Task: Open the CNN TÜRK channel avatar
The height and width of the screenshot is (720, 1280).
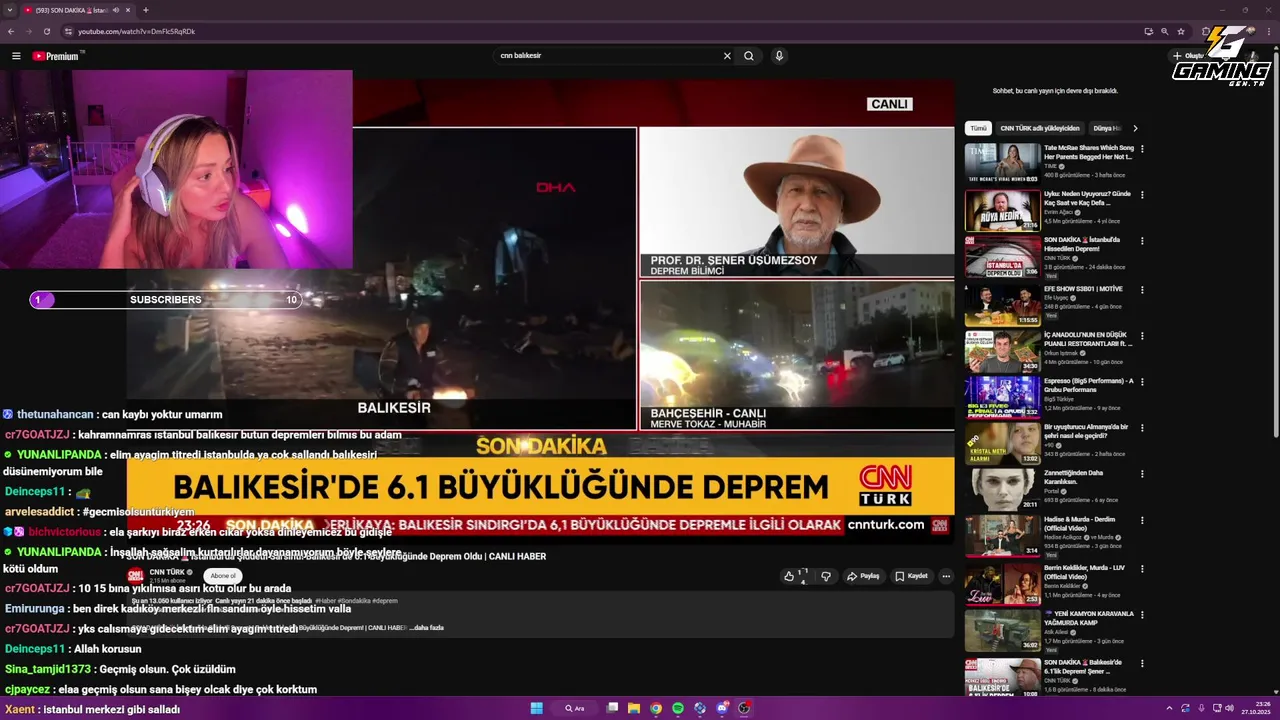Action: [x=135, y=576]
